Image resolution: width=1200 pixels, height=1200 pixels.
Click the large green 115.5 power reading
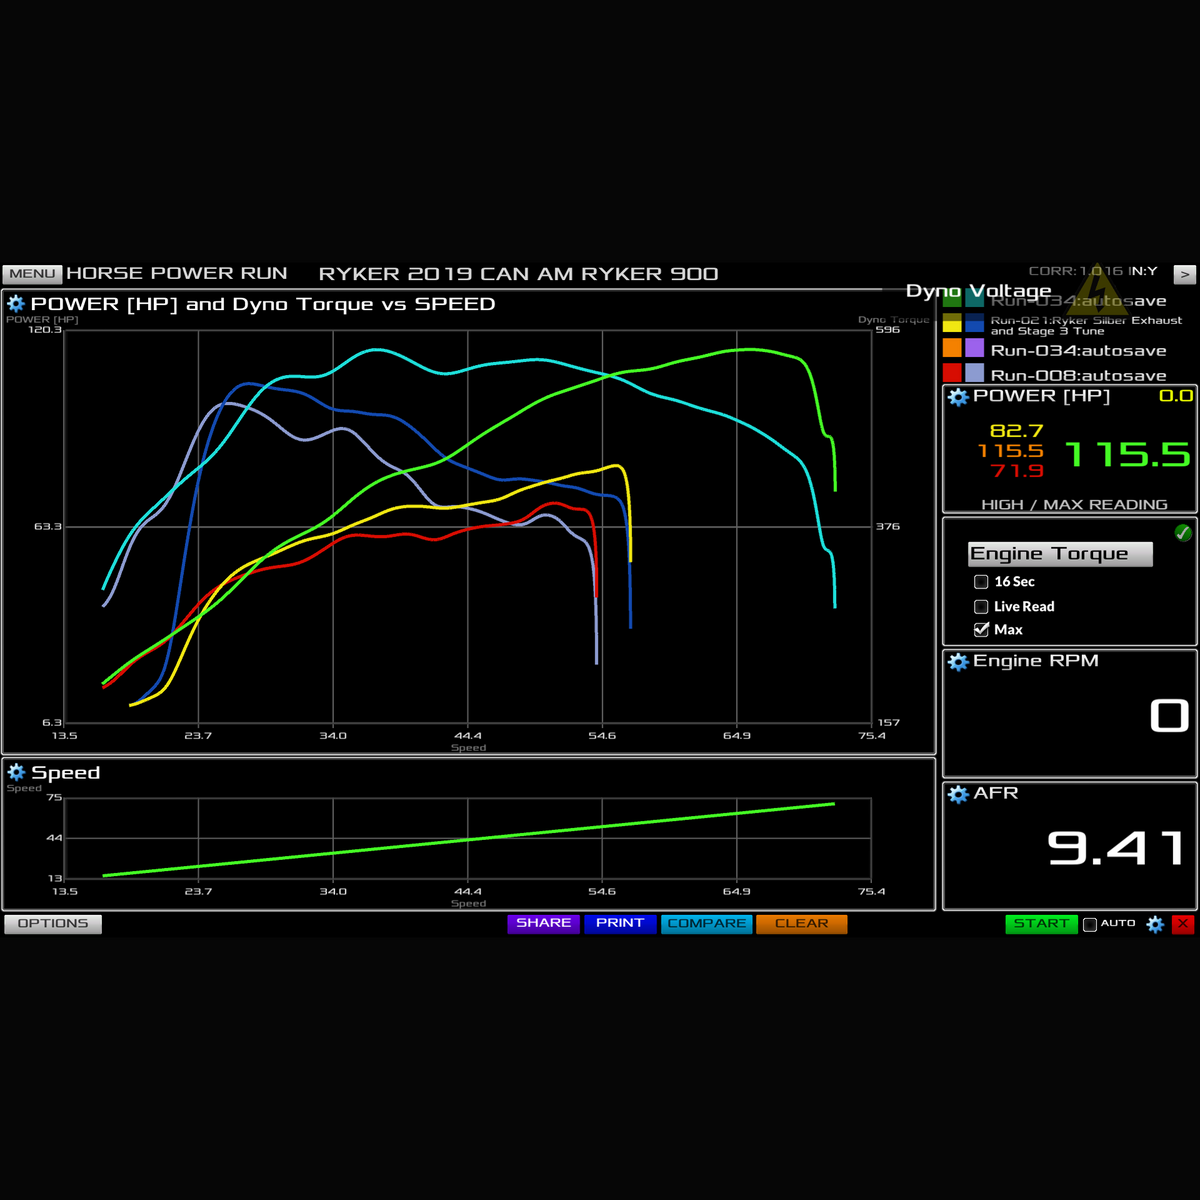coord(1127,455)
